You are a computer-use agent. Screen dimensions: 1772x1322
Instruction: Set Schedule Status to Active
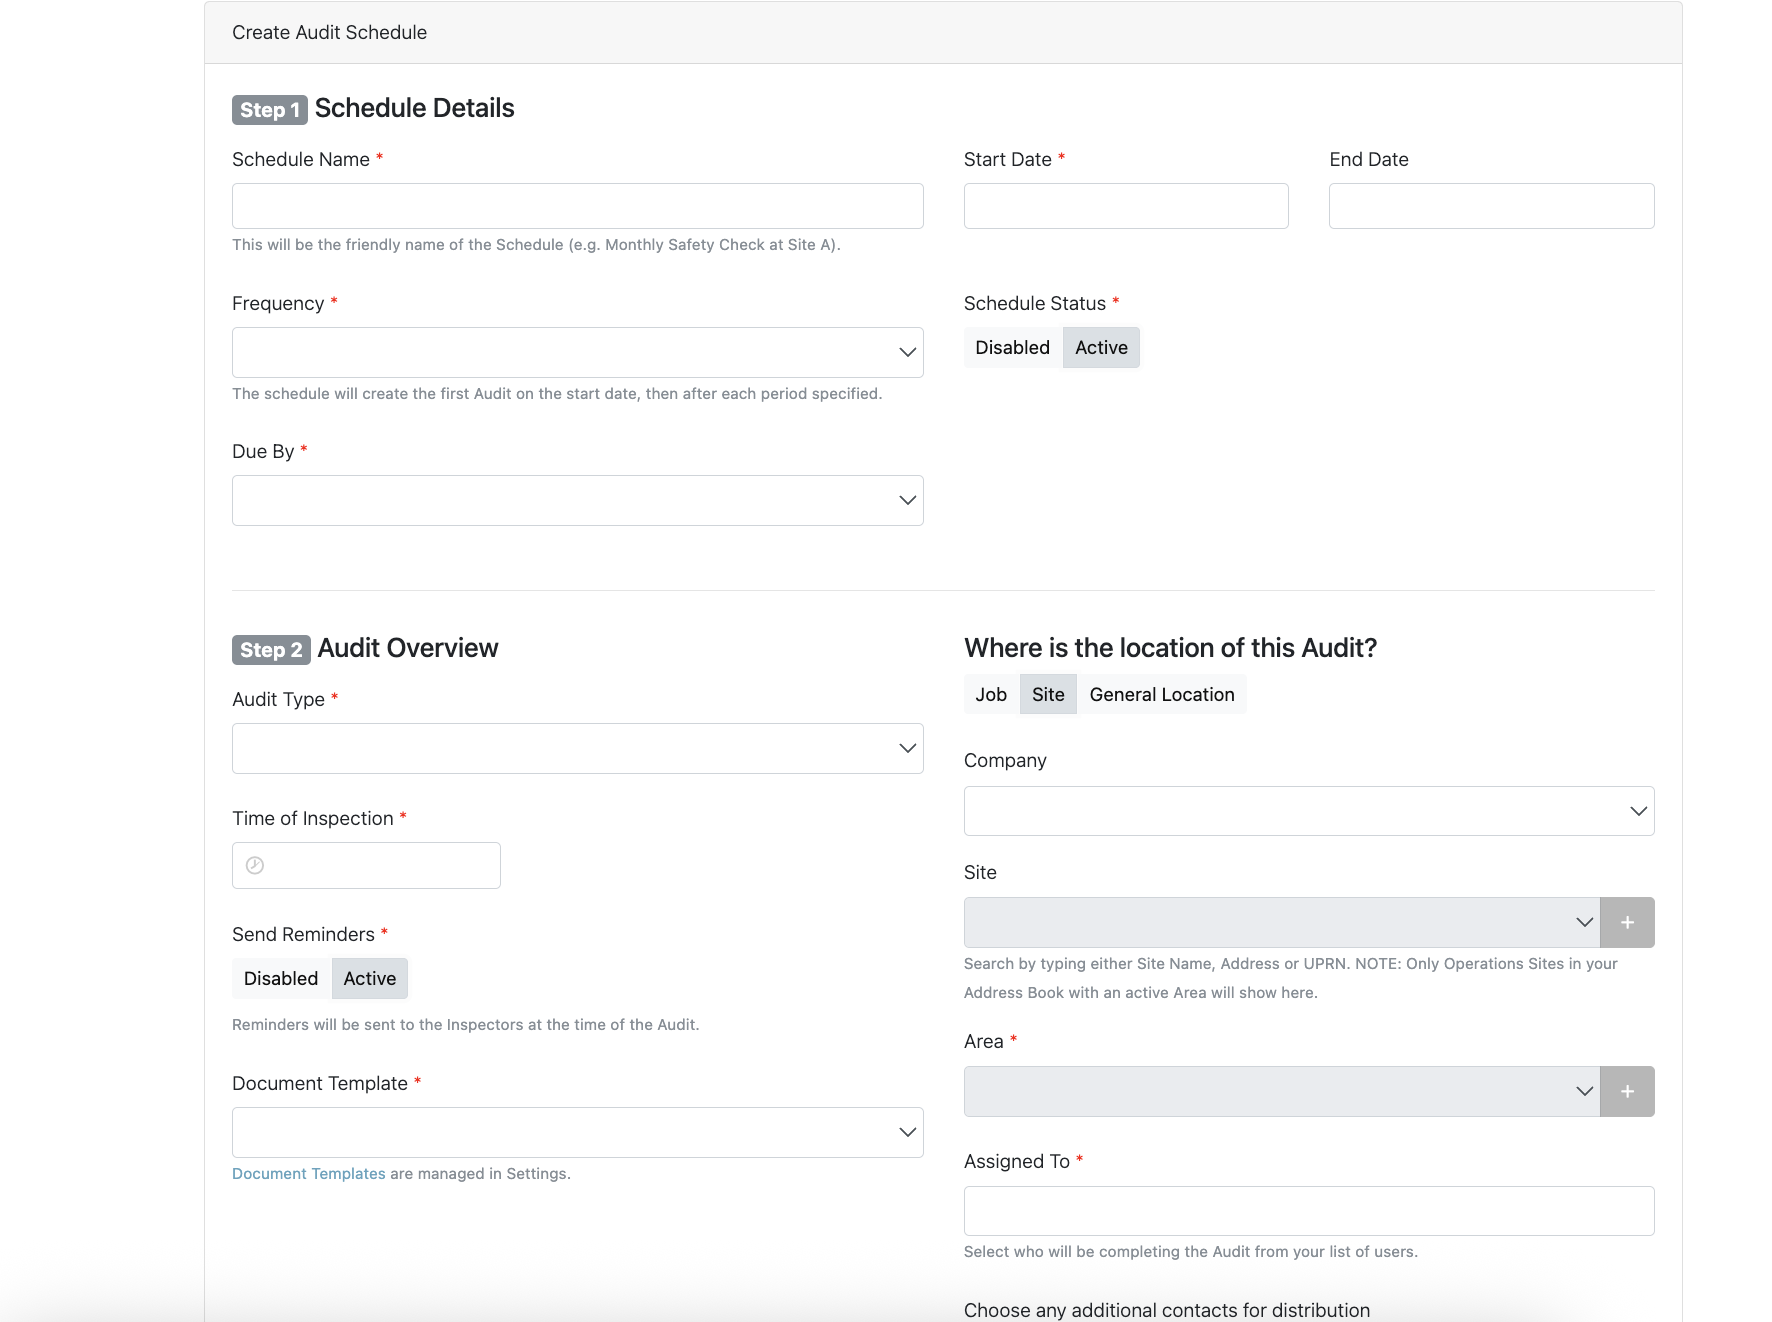point(1101,347)
